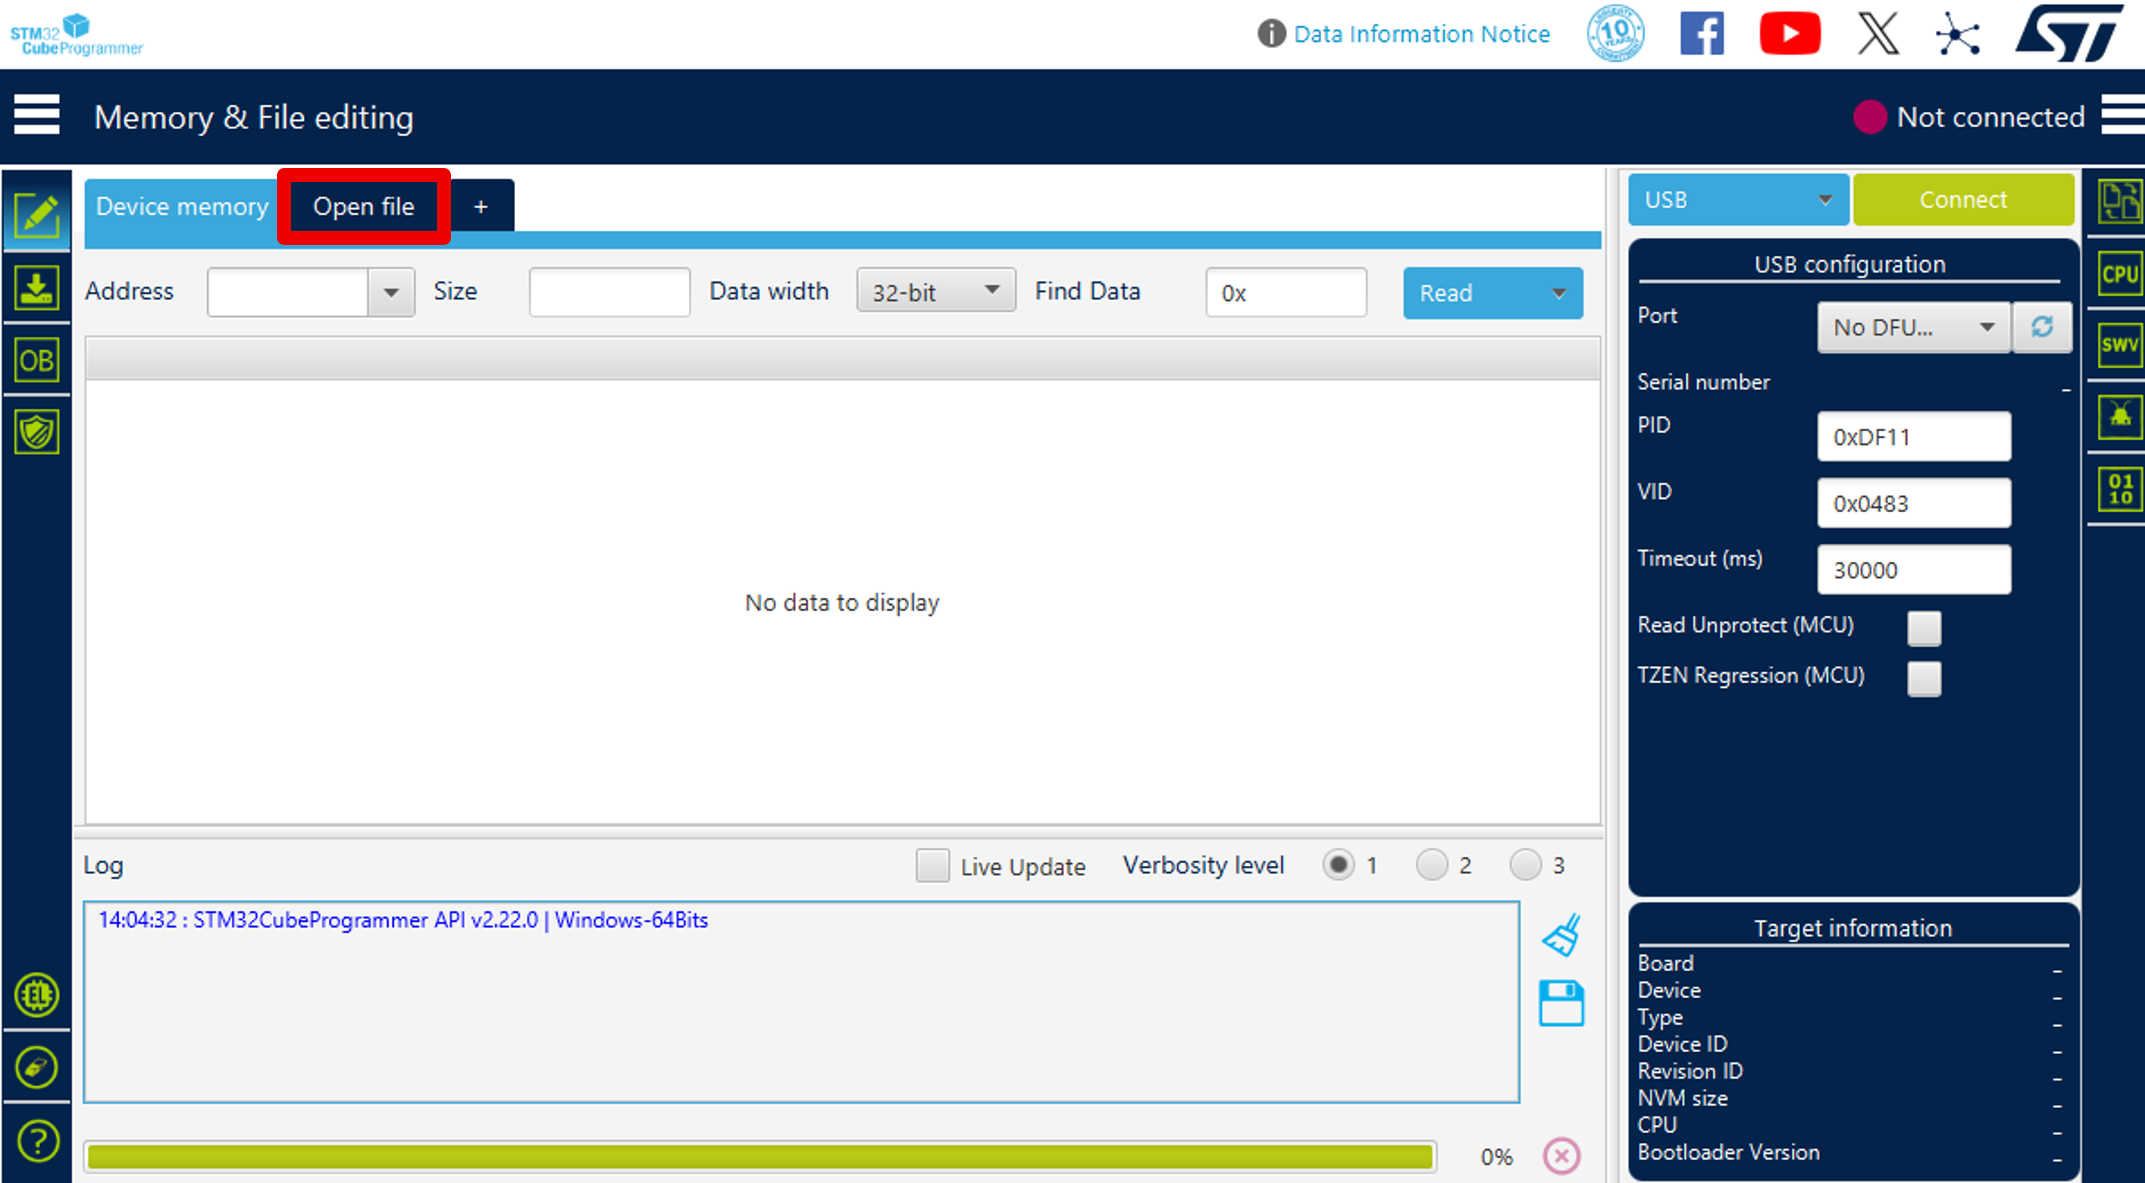Screen dimensions: 2145x1183
Task: Expand the Read button dropdown arrow
Action: point(1559,293)
